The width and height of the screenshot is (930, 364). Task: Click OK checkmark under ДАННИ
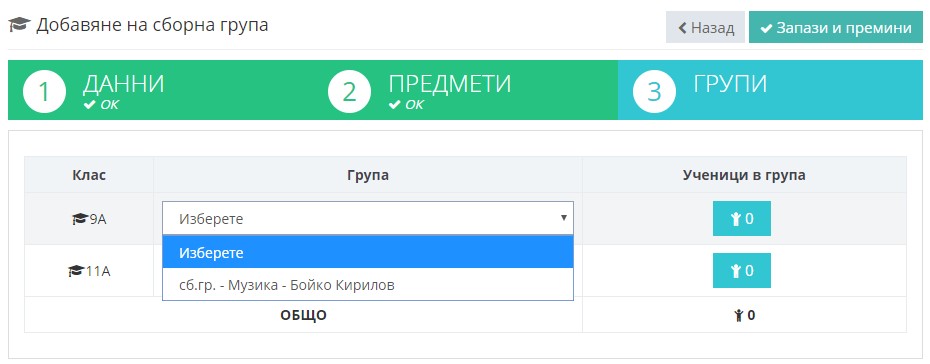click(x=89, y=106)
